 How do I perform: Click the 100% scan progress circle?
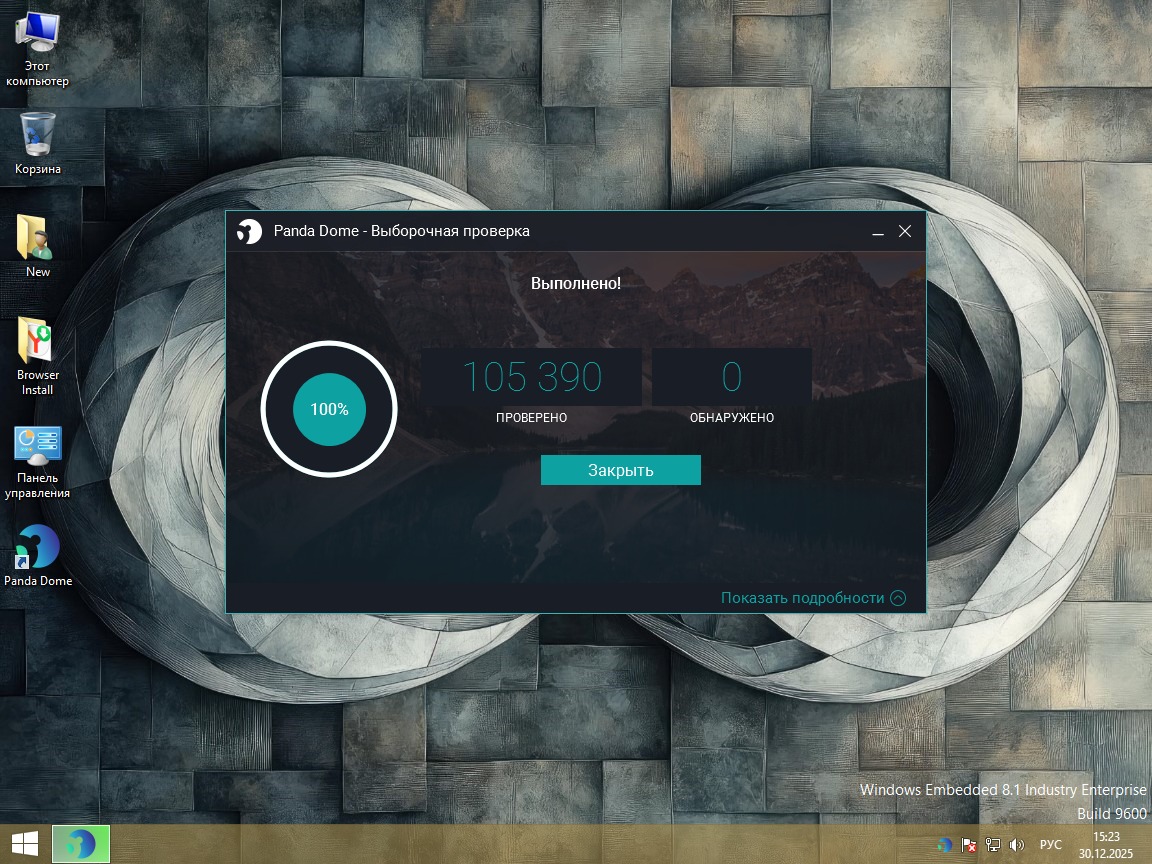tap(329, 409)
